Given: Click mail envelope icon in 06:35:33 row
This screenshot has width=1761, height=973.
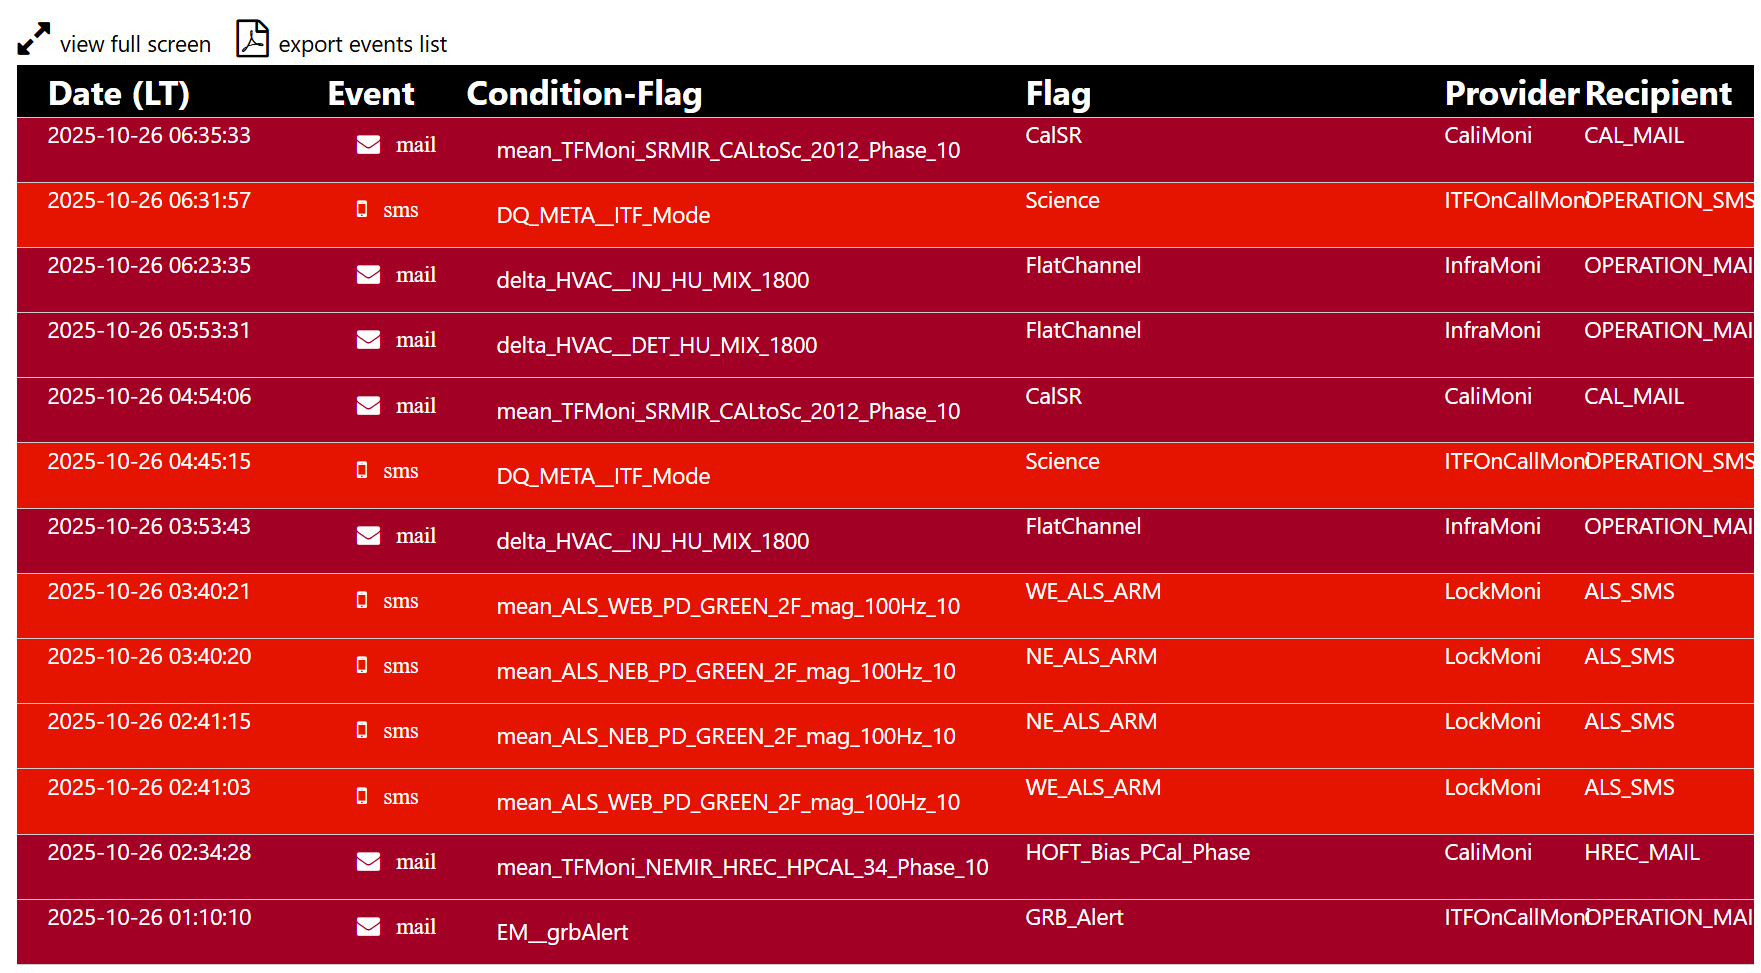Looking at the screenshot, I should coord(368,145).
